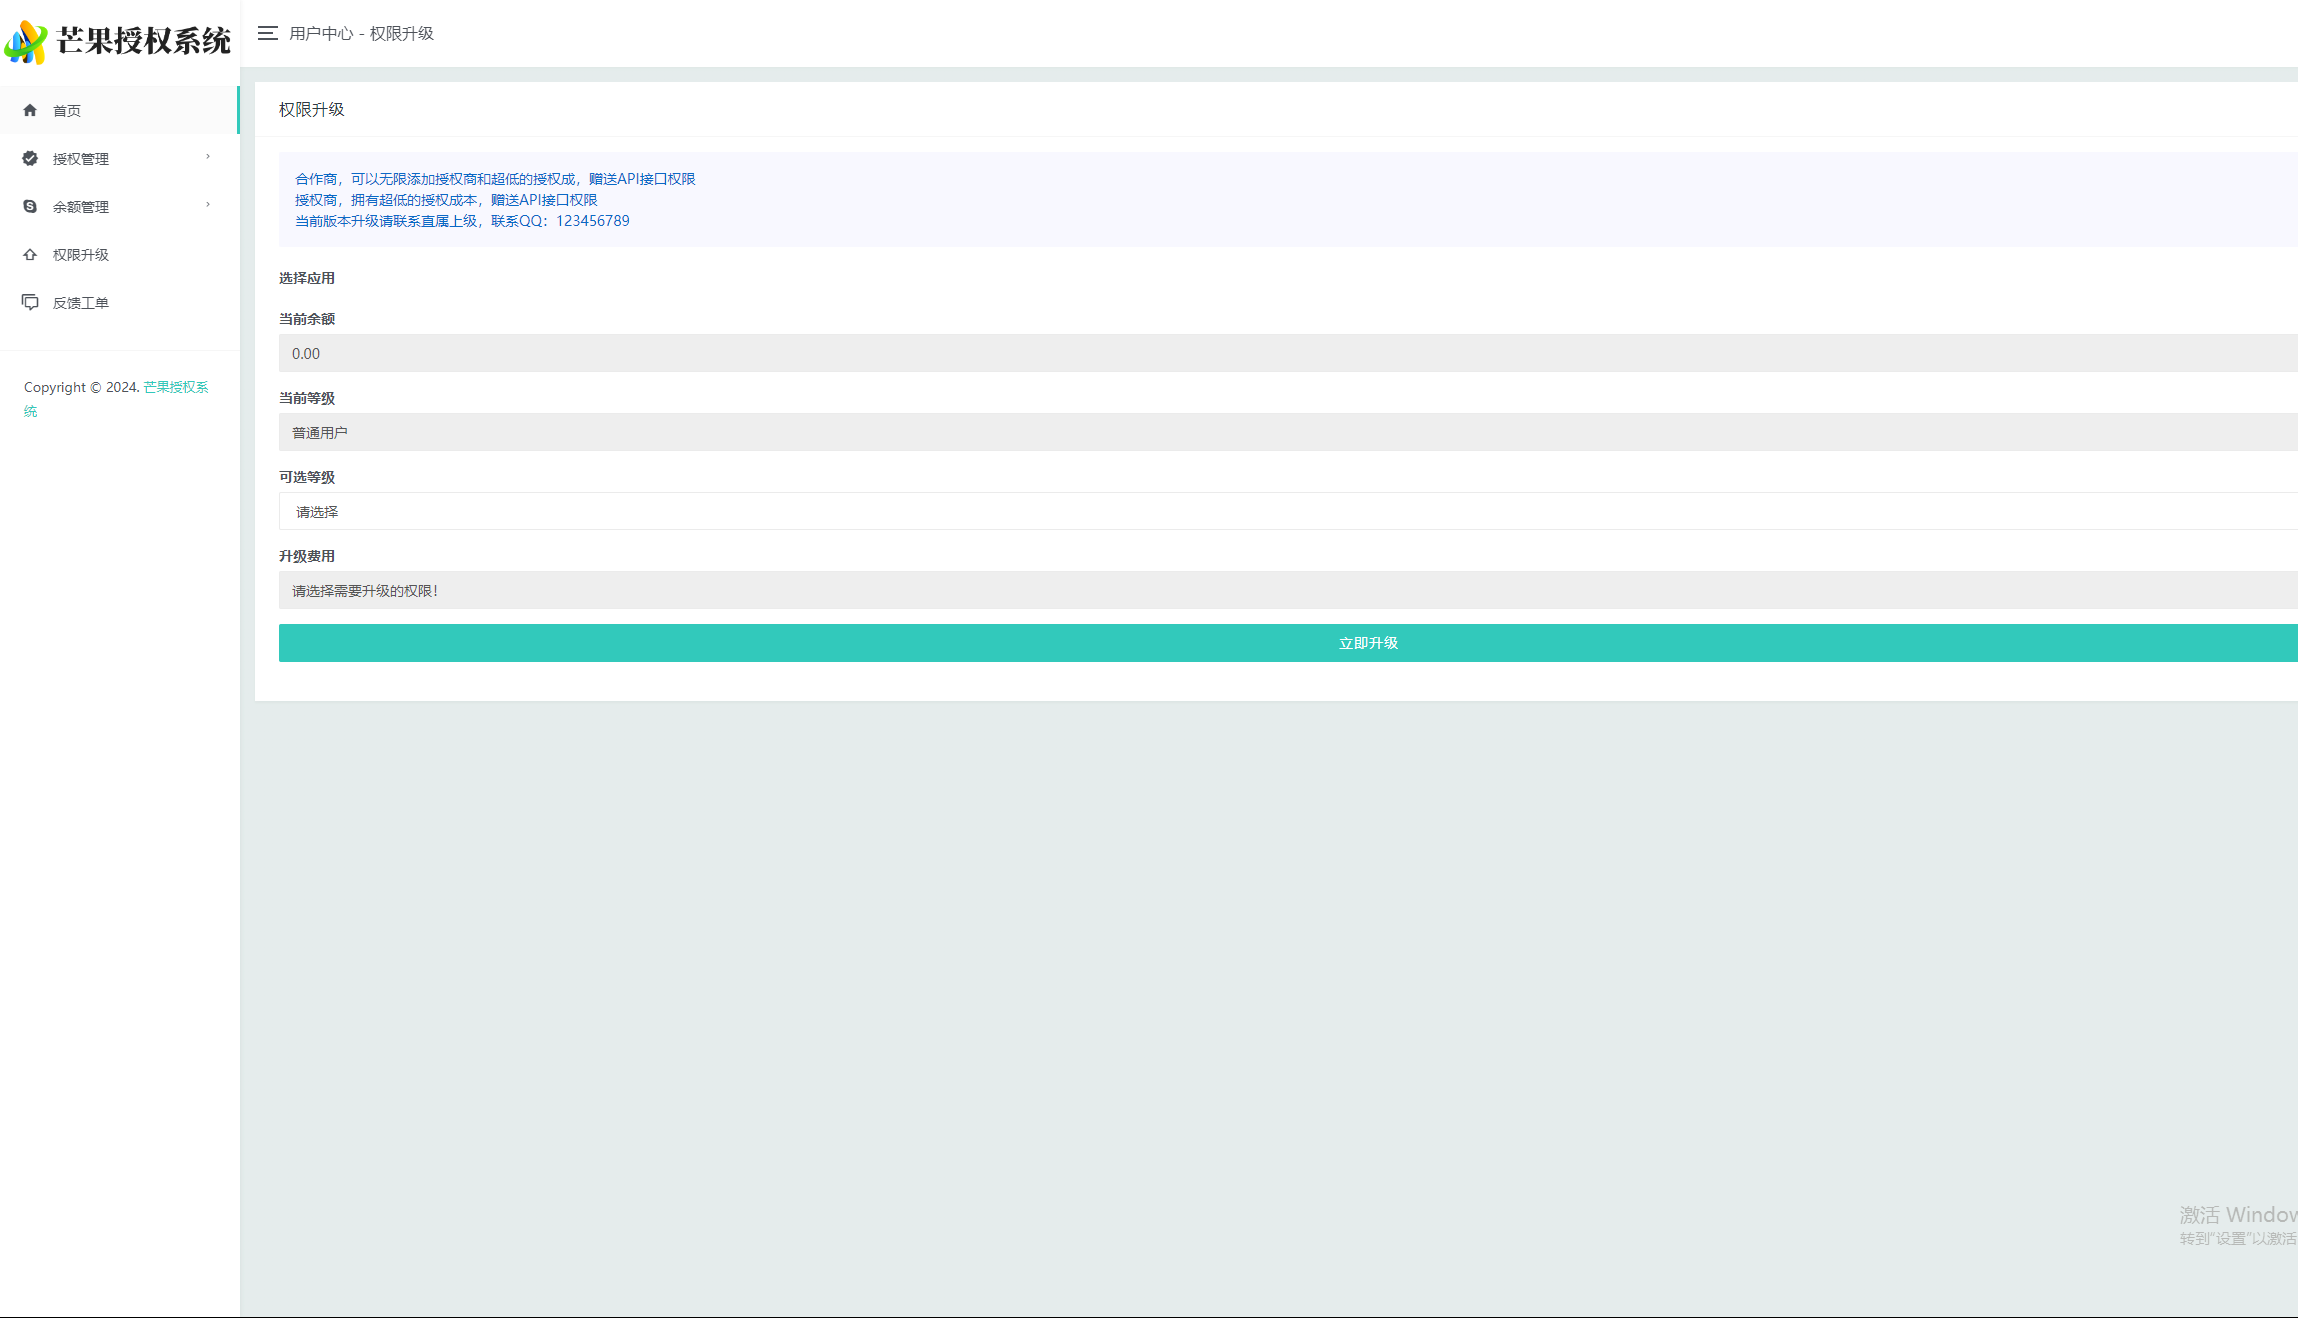Screen dimensions: 2298x1318
Task: Click the 当前余额 0.00 field
Action: pos(1286,353)
